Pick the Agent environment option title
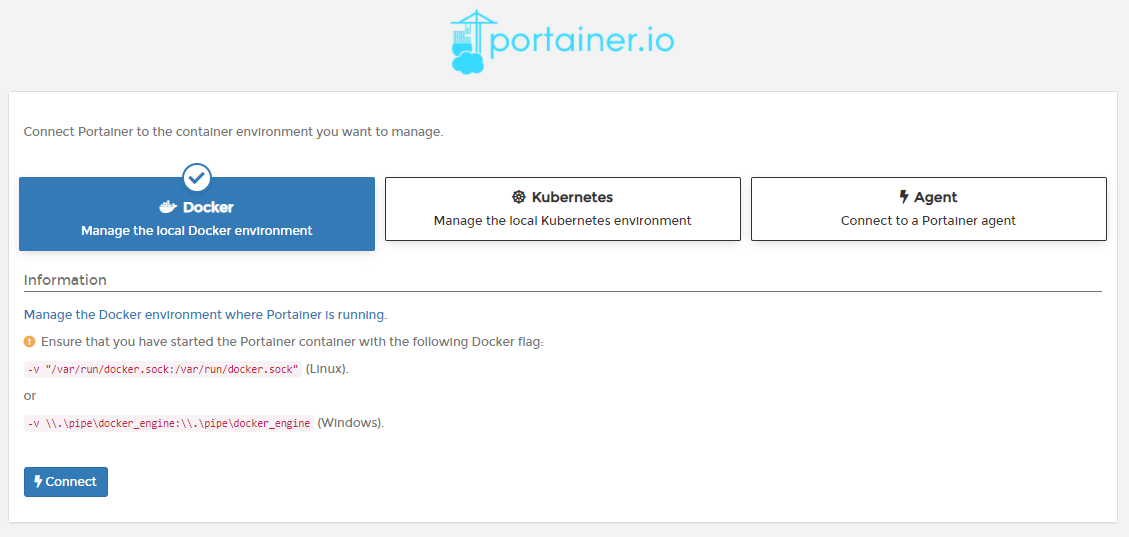Viewport: 1129px width, 537px height. 935,197
